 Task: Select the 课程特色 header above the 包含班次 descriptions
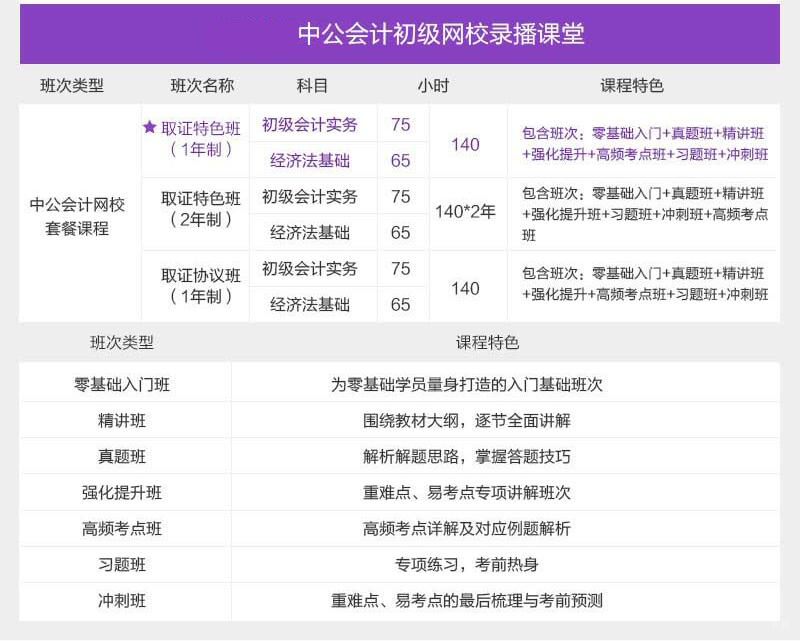632,85
